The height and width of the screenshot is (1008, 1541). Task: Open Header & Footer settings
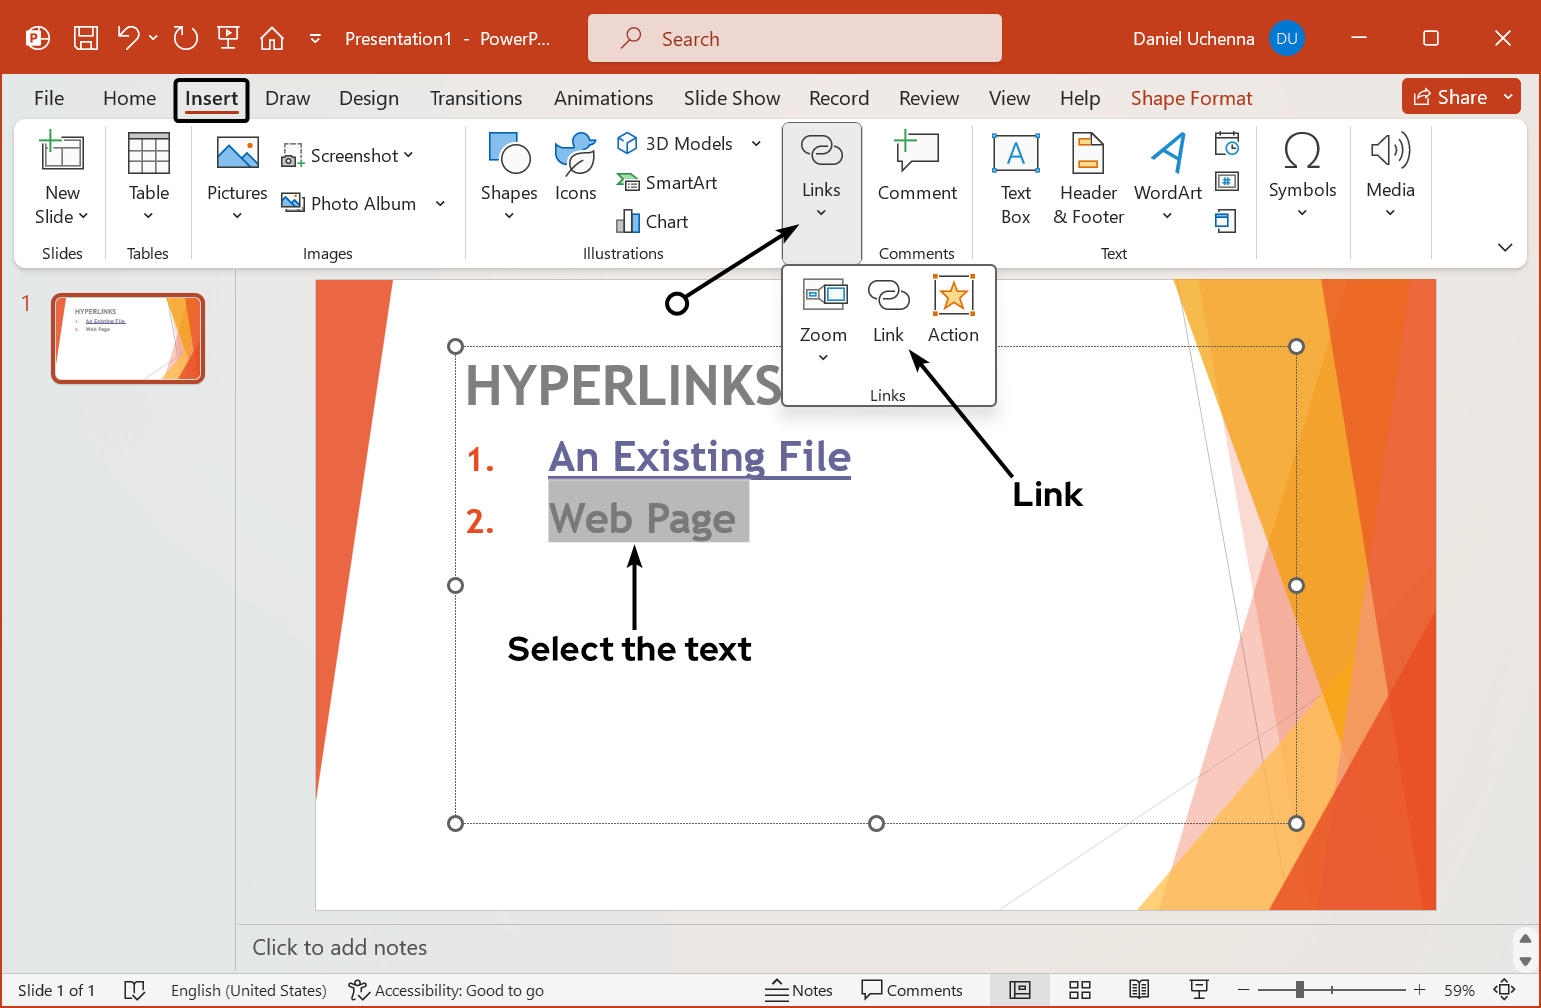tap(1087, 180)
